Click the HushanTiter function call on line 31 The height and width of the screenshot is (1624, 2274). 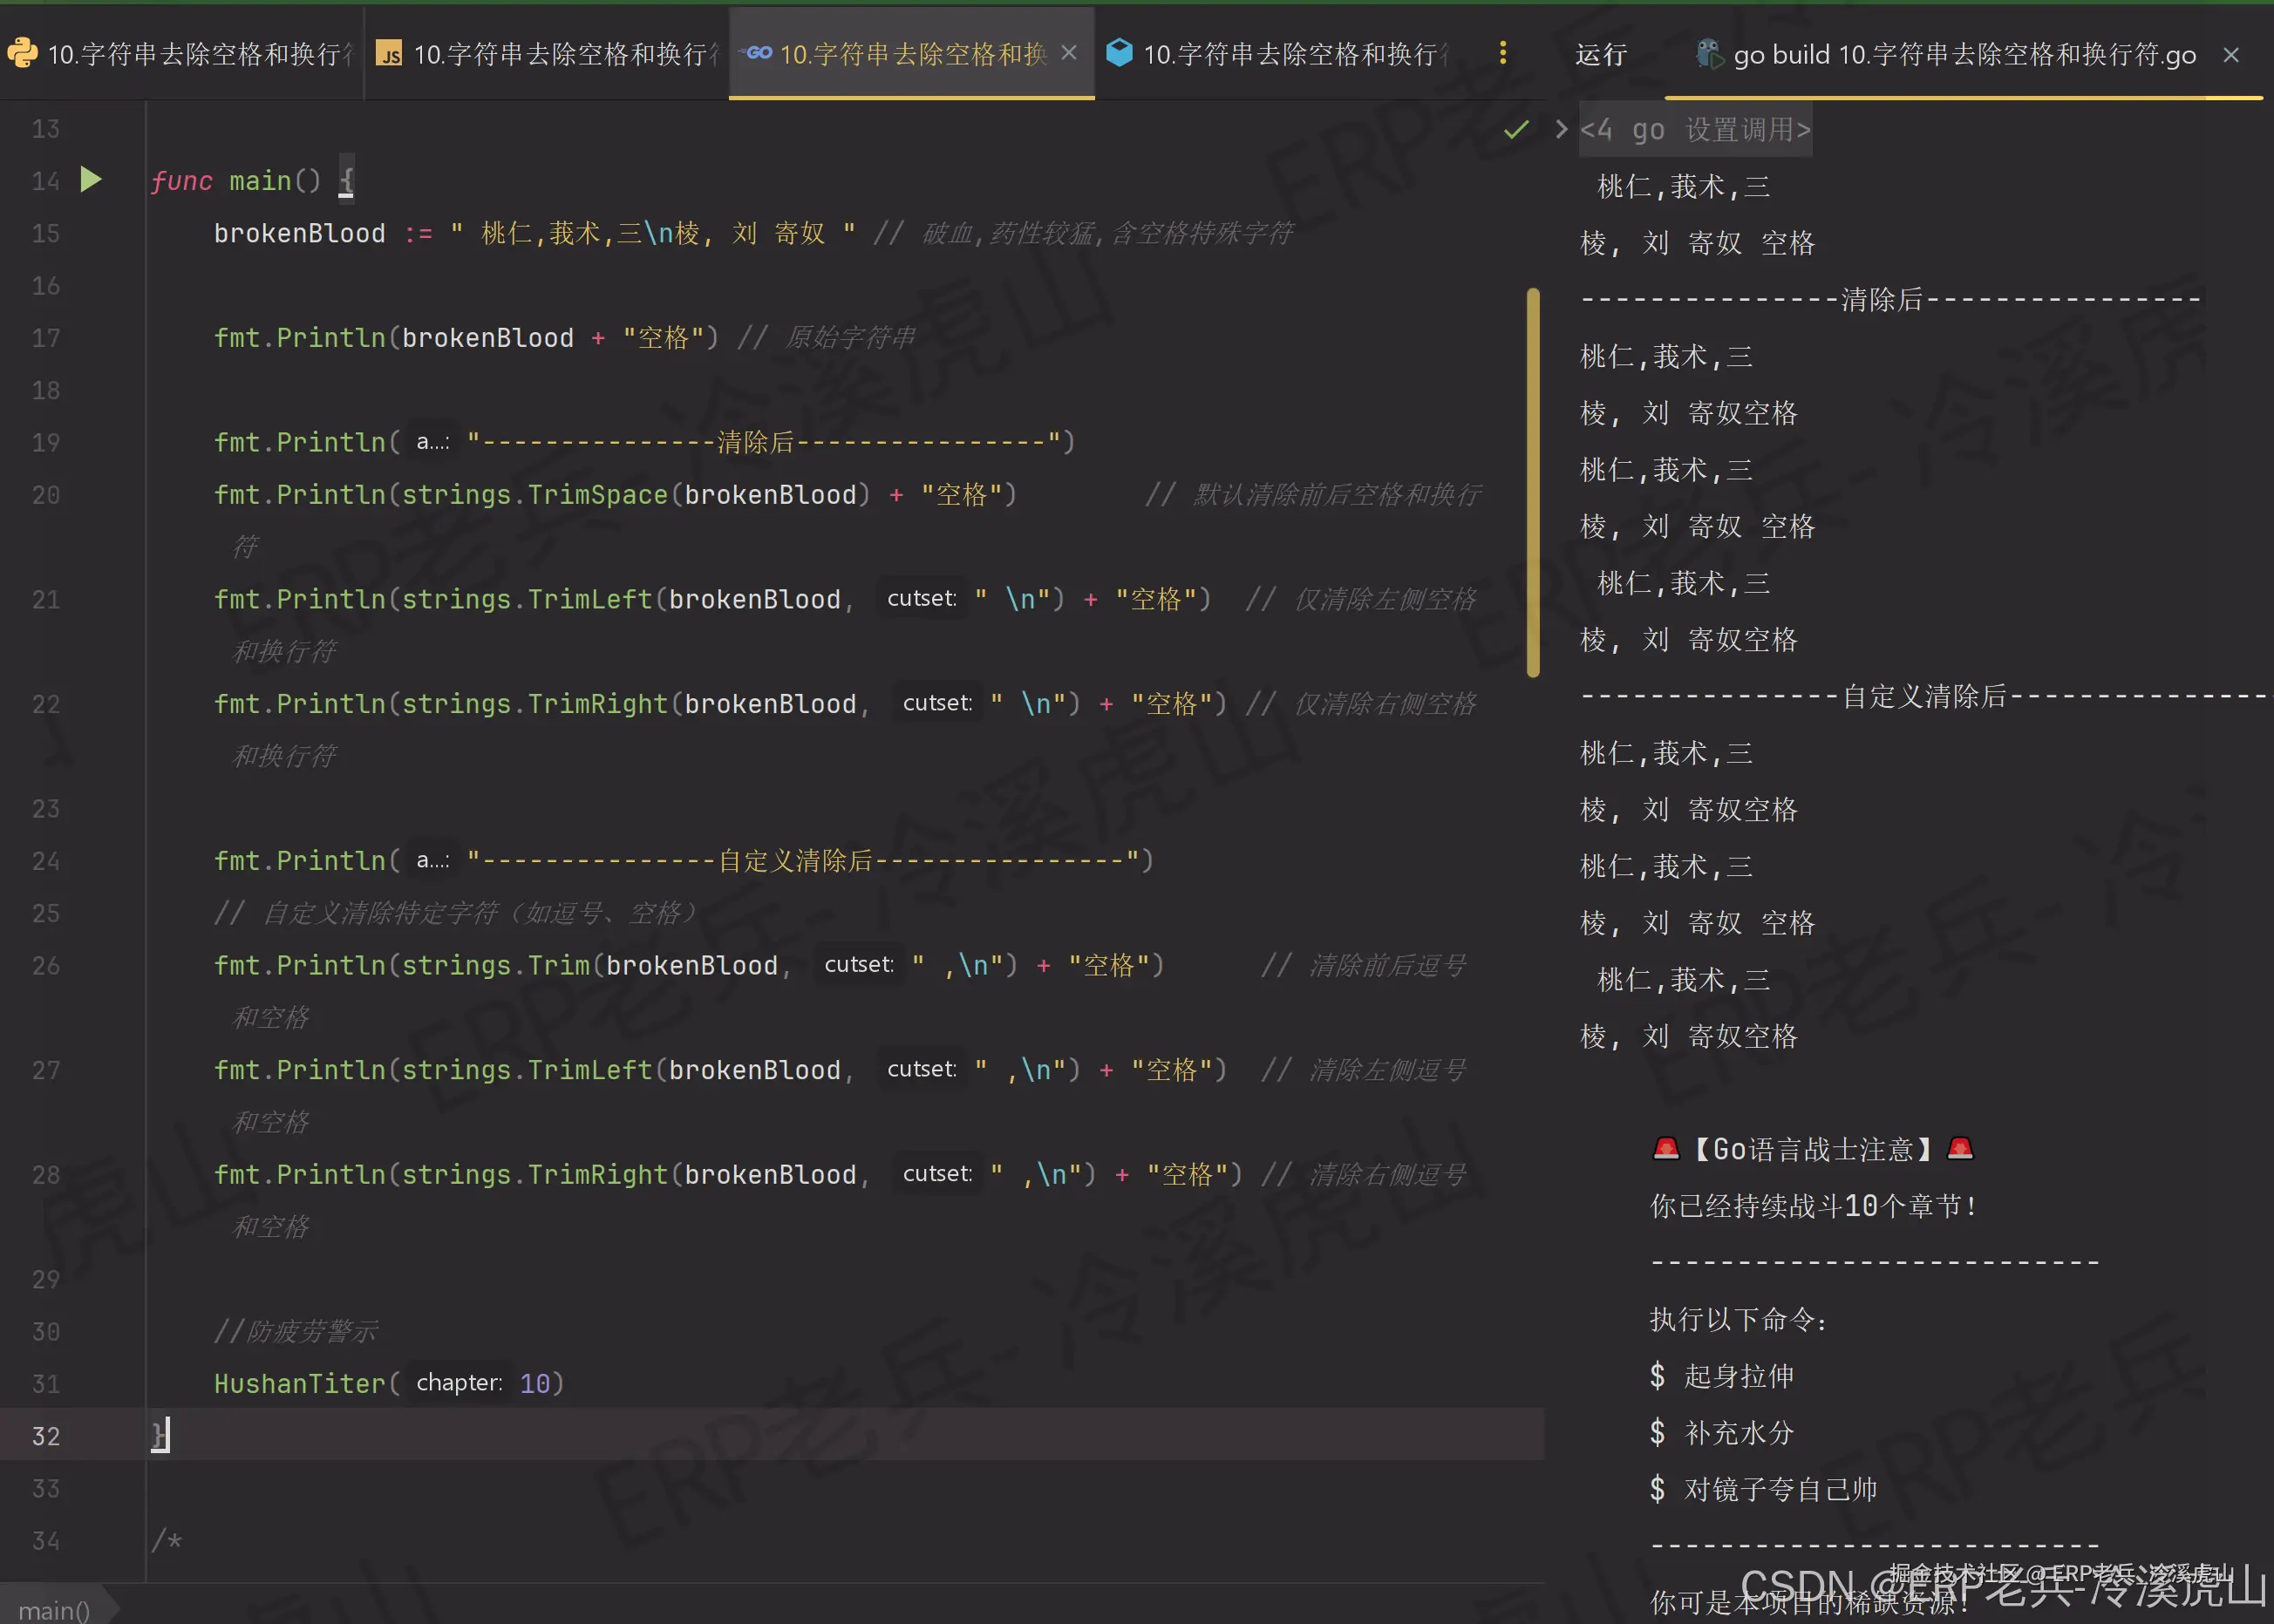(x=299, y=1384)
